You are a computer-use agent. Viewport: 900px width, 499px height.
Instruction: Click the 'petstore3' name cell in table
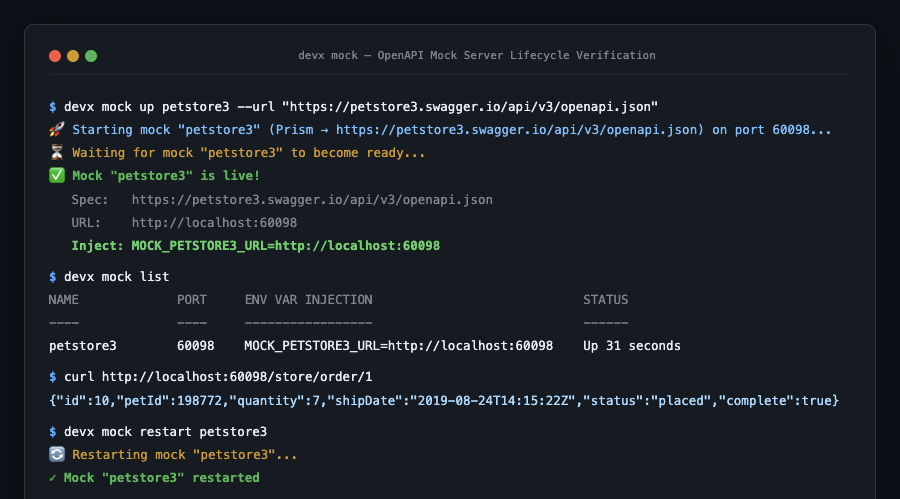click(x=83, y=346)
